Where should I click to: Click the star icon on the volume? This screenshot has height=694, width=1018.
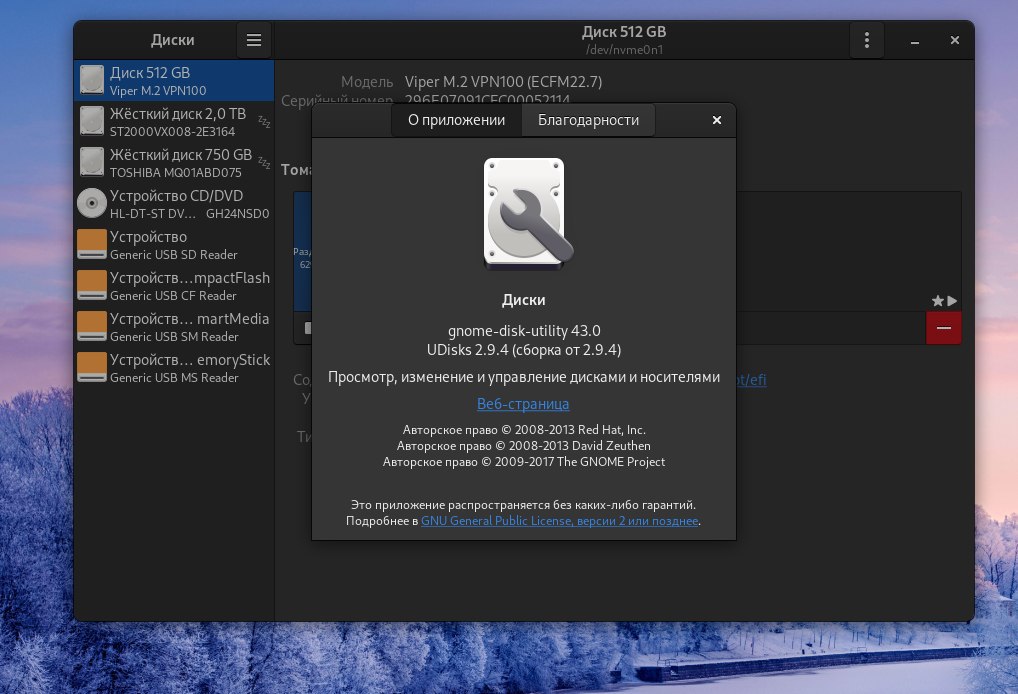[937, 300]
